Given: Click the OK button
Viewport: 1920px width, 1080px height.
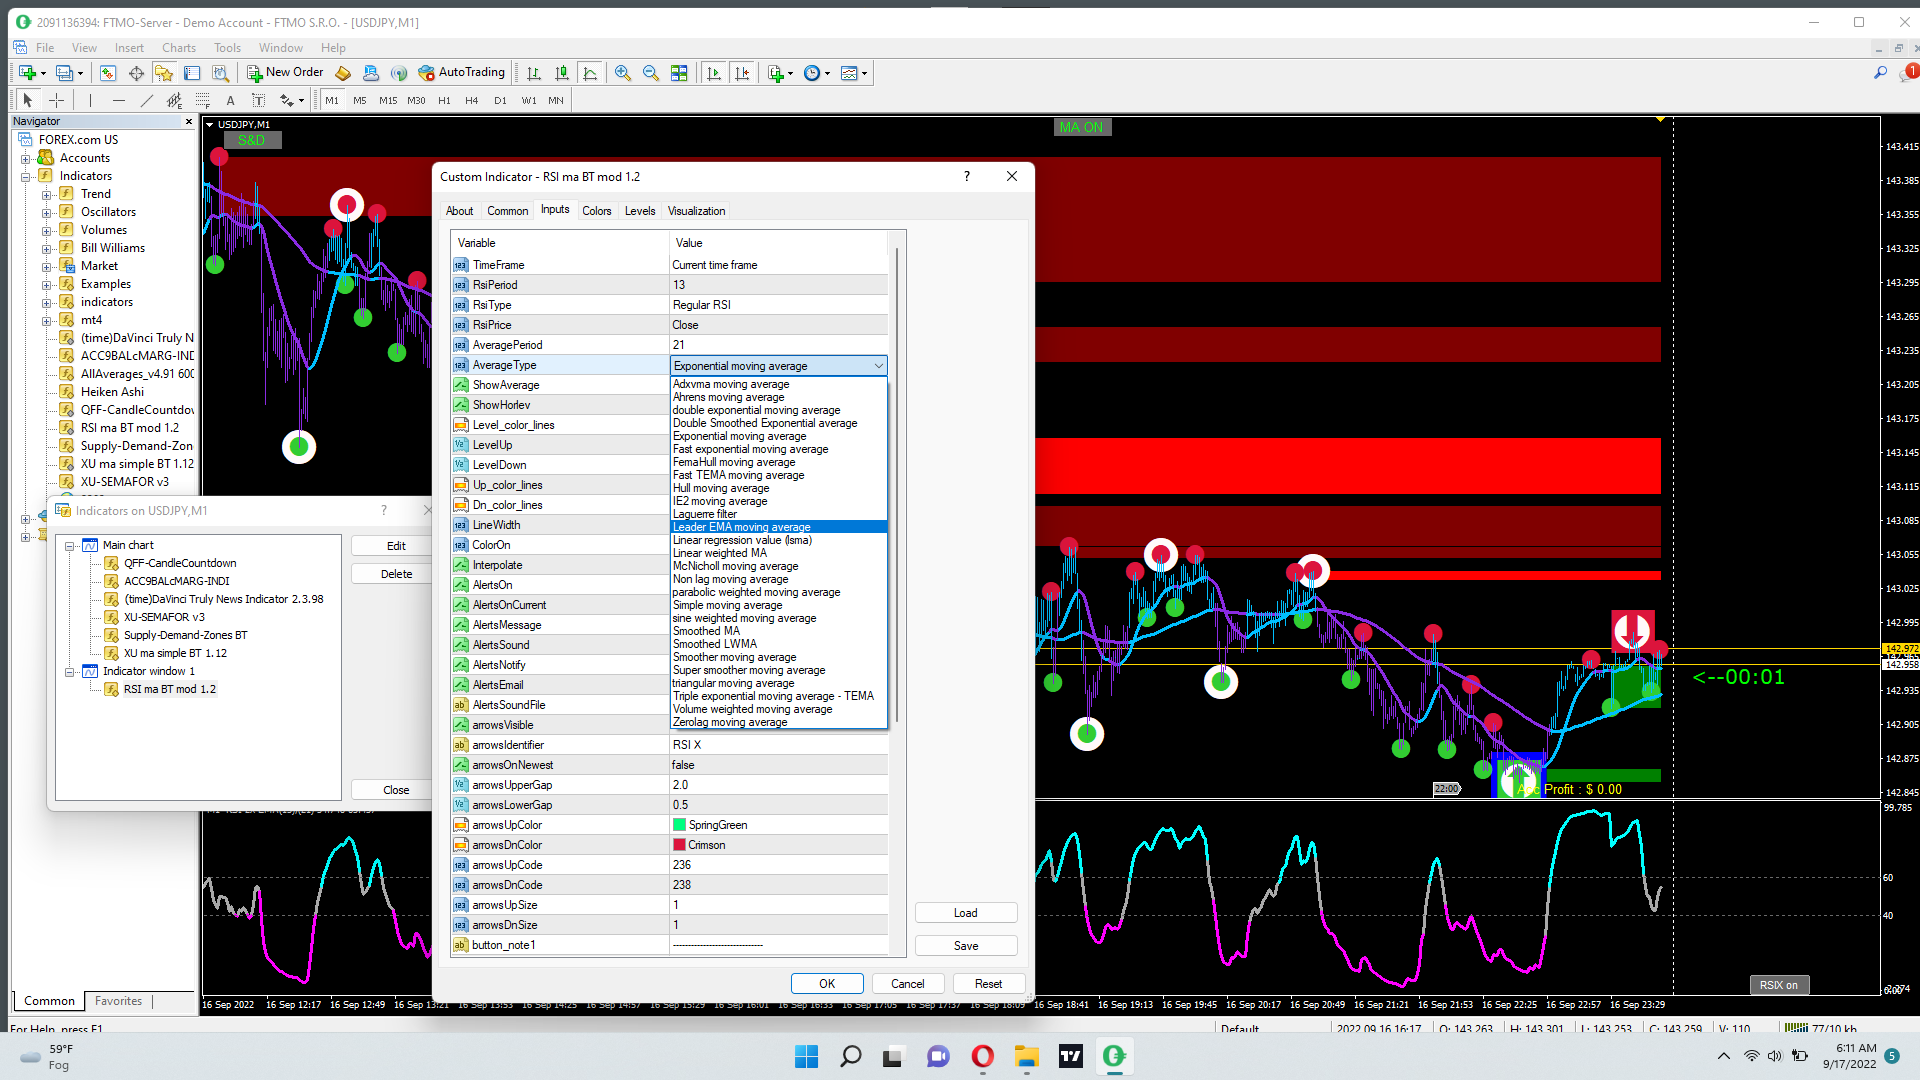Looking at the screenshot, I should click(x=826, y=984).
